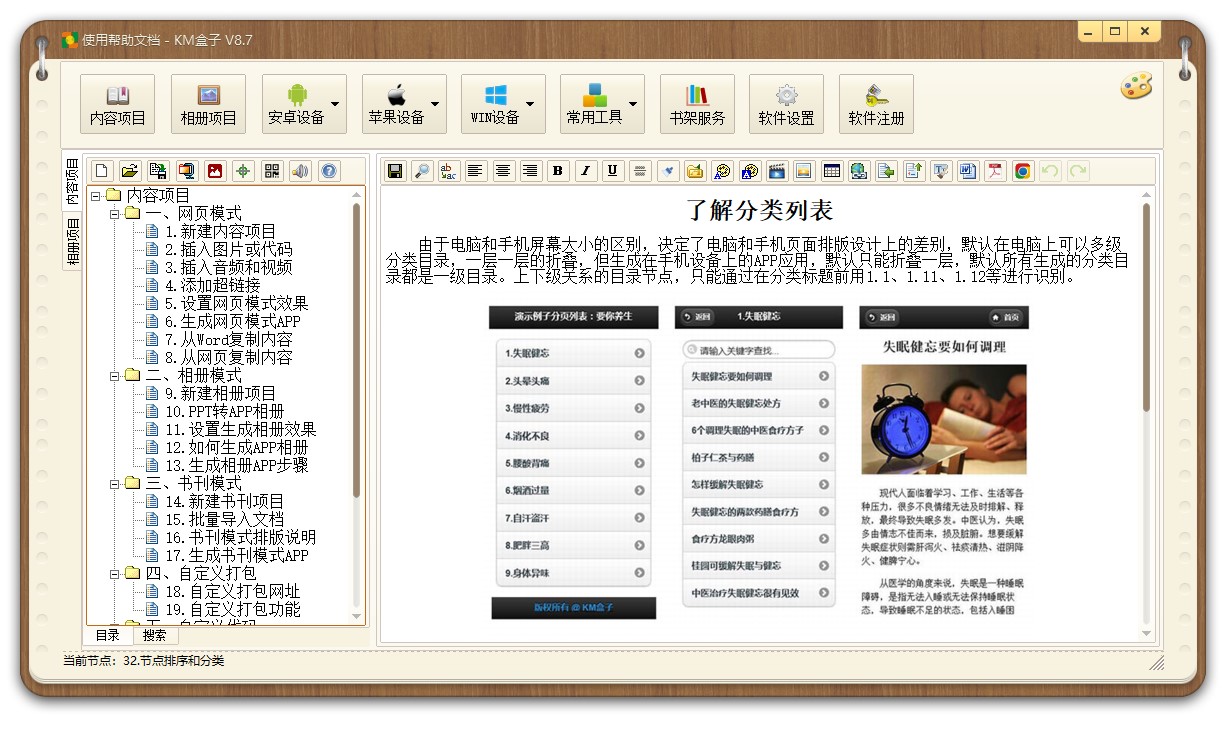Click the landscape picture icon in editor toolbar
The width and height of the screenshot is (1224, 730).
click(x=803, y=171)
